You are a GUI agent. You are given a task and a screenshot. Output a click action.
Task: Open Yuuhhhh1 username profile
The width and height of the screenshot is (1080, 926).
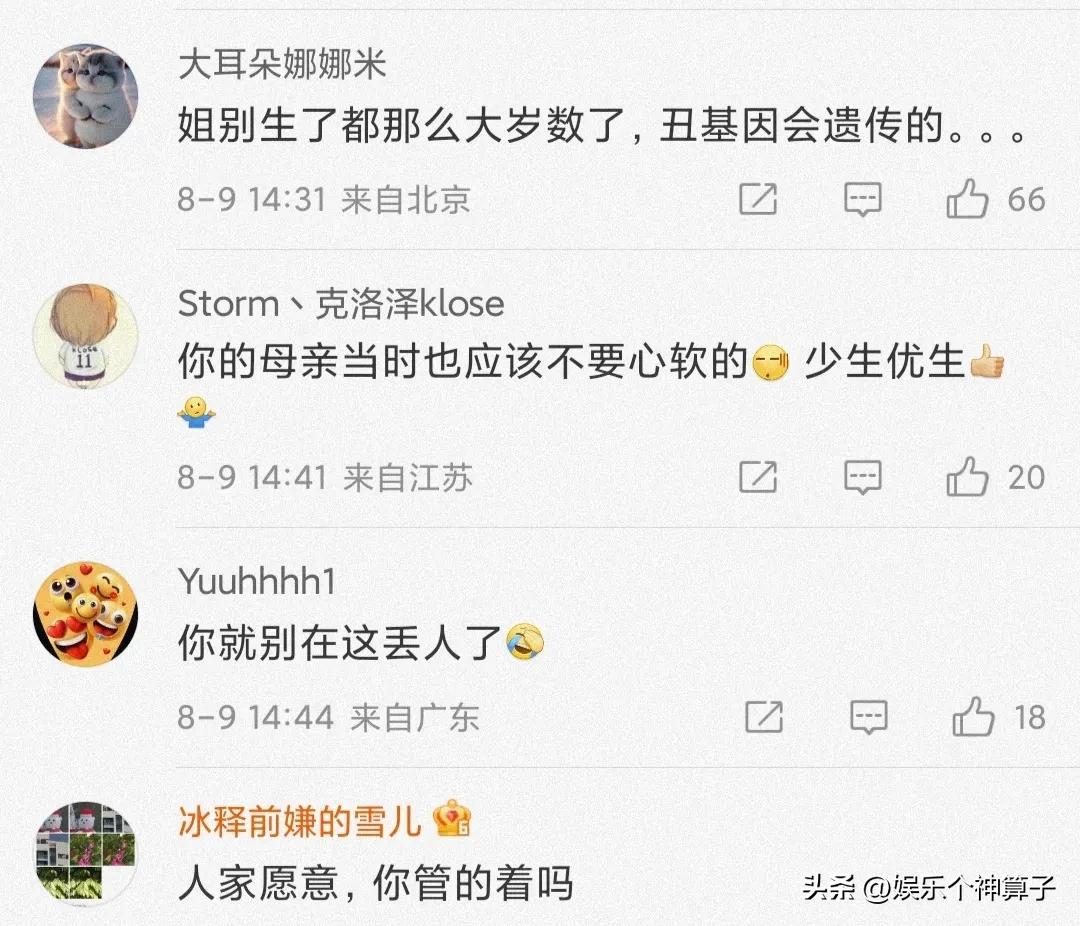(257, 581)
